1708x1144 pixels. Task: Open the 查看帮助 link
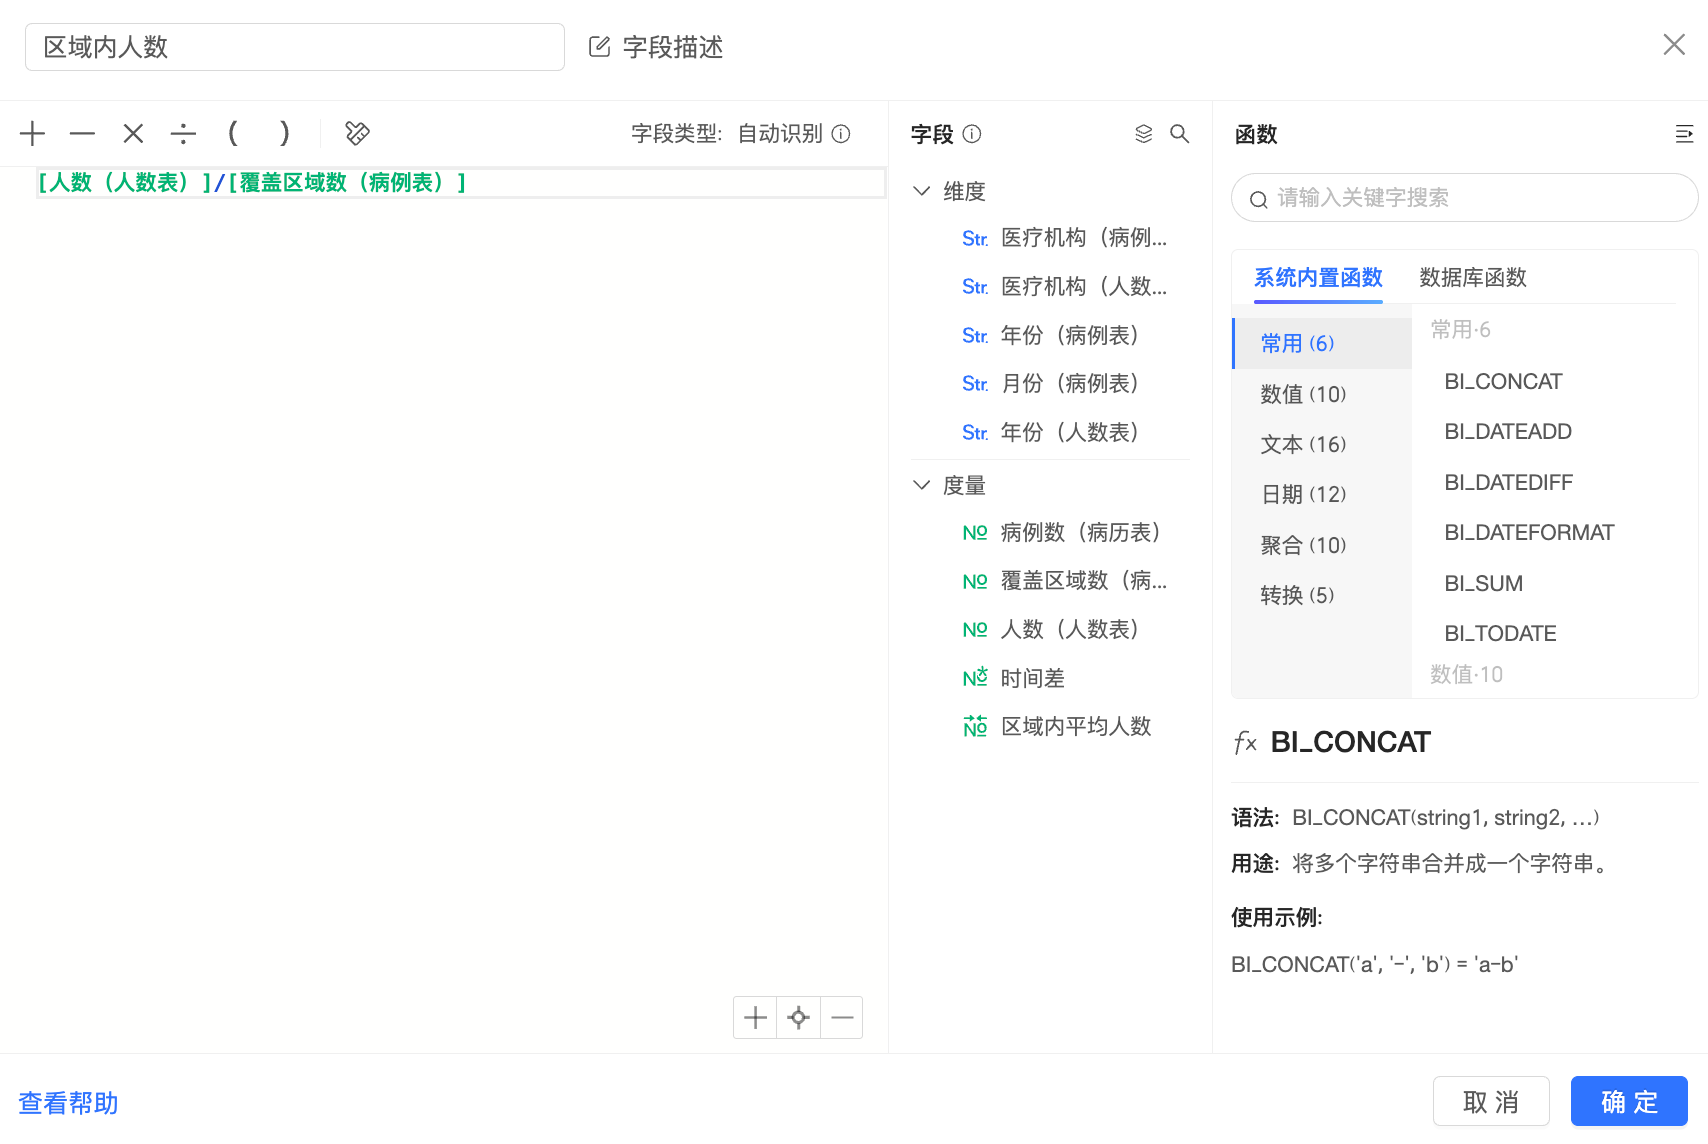(68, 1102)
